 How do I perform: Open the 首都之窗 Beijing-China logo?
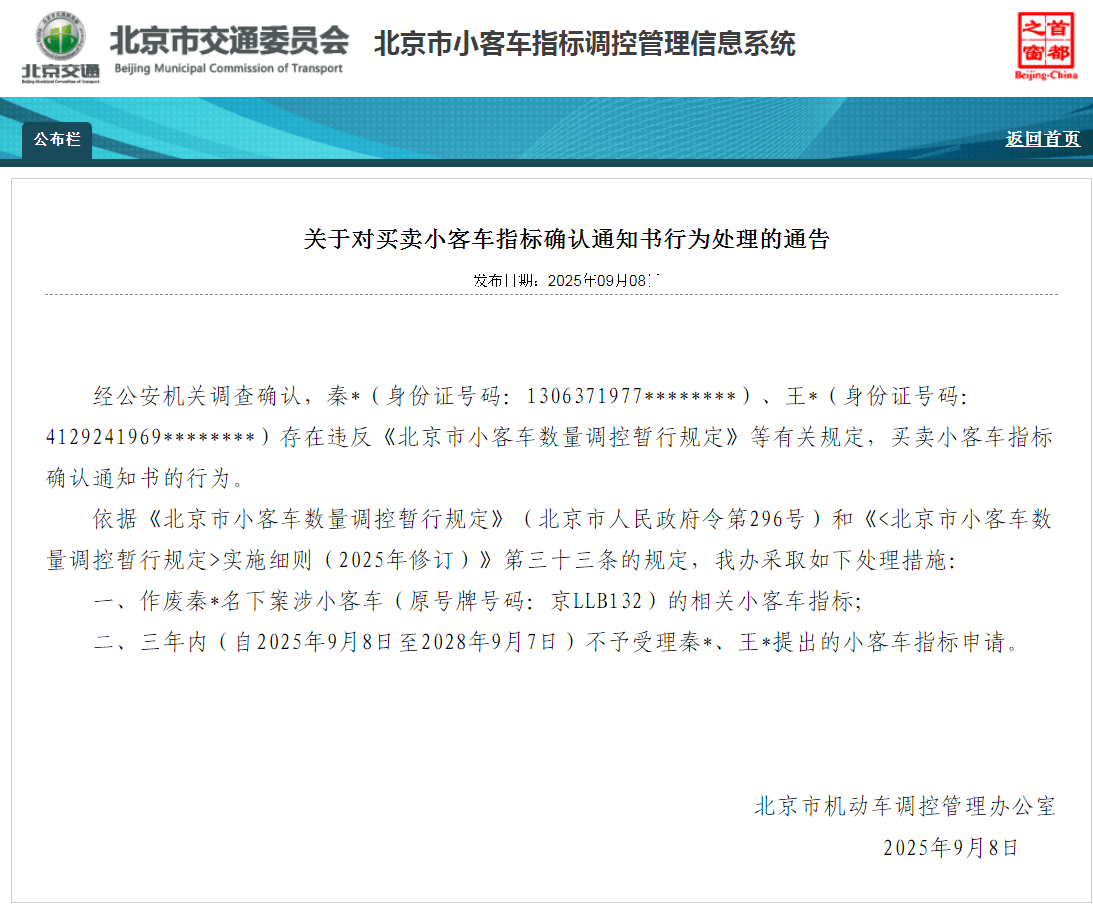pyautogui.click(x=1047, y=44)
